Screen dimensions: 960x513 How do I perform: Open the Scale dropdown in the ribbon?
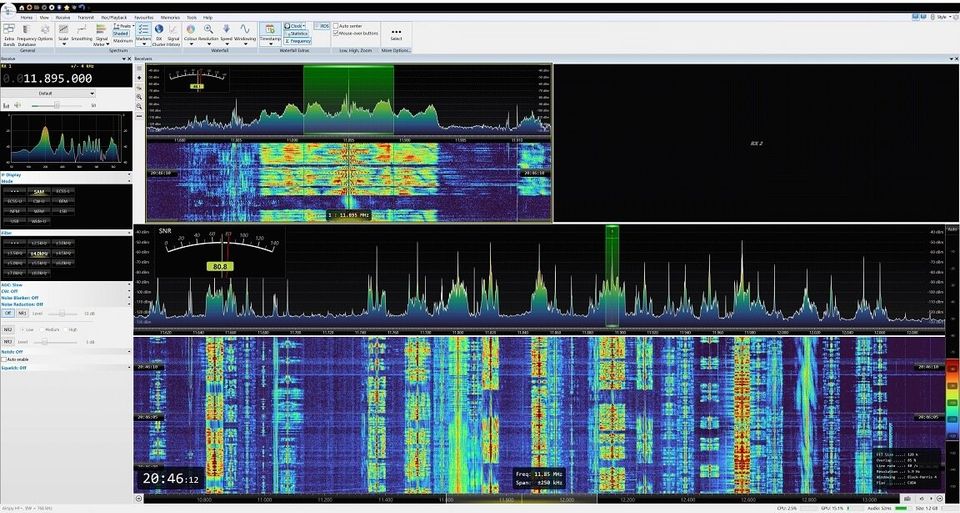point(64,43)
